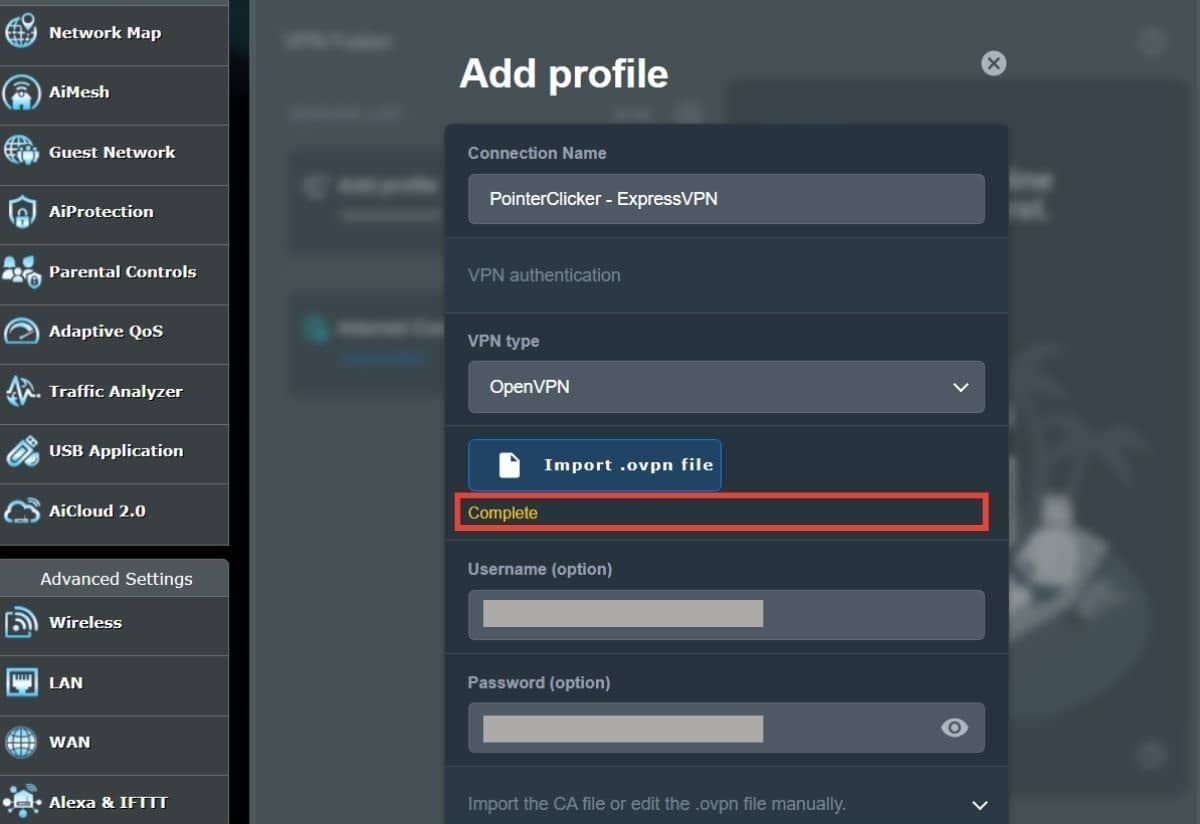Click the AiMesh router icon
This screenshot has height=824, width=1200.
click(21, 93)
